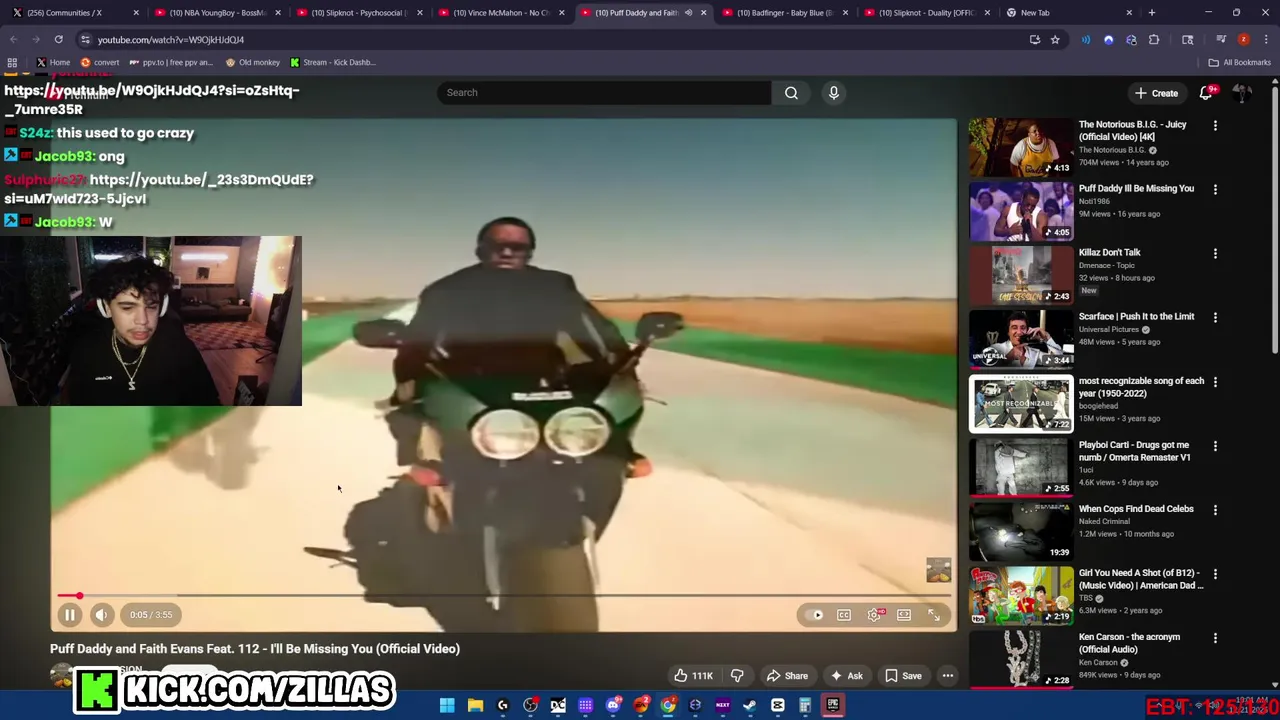Image resolution: width=1280 pixels, height=720 pixels.
Task: Open options for most recognizable song video
Action: [x=1215, y=382]
